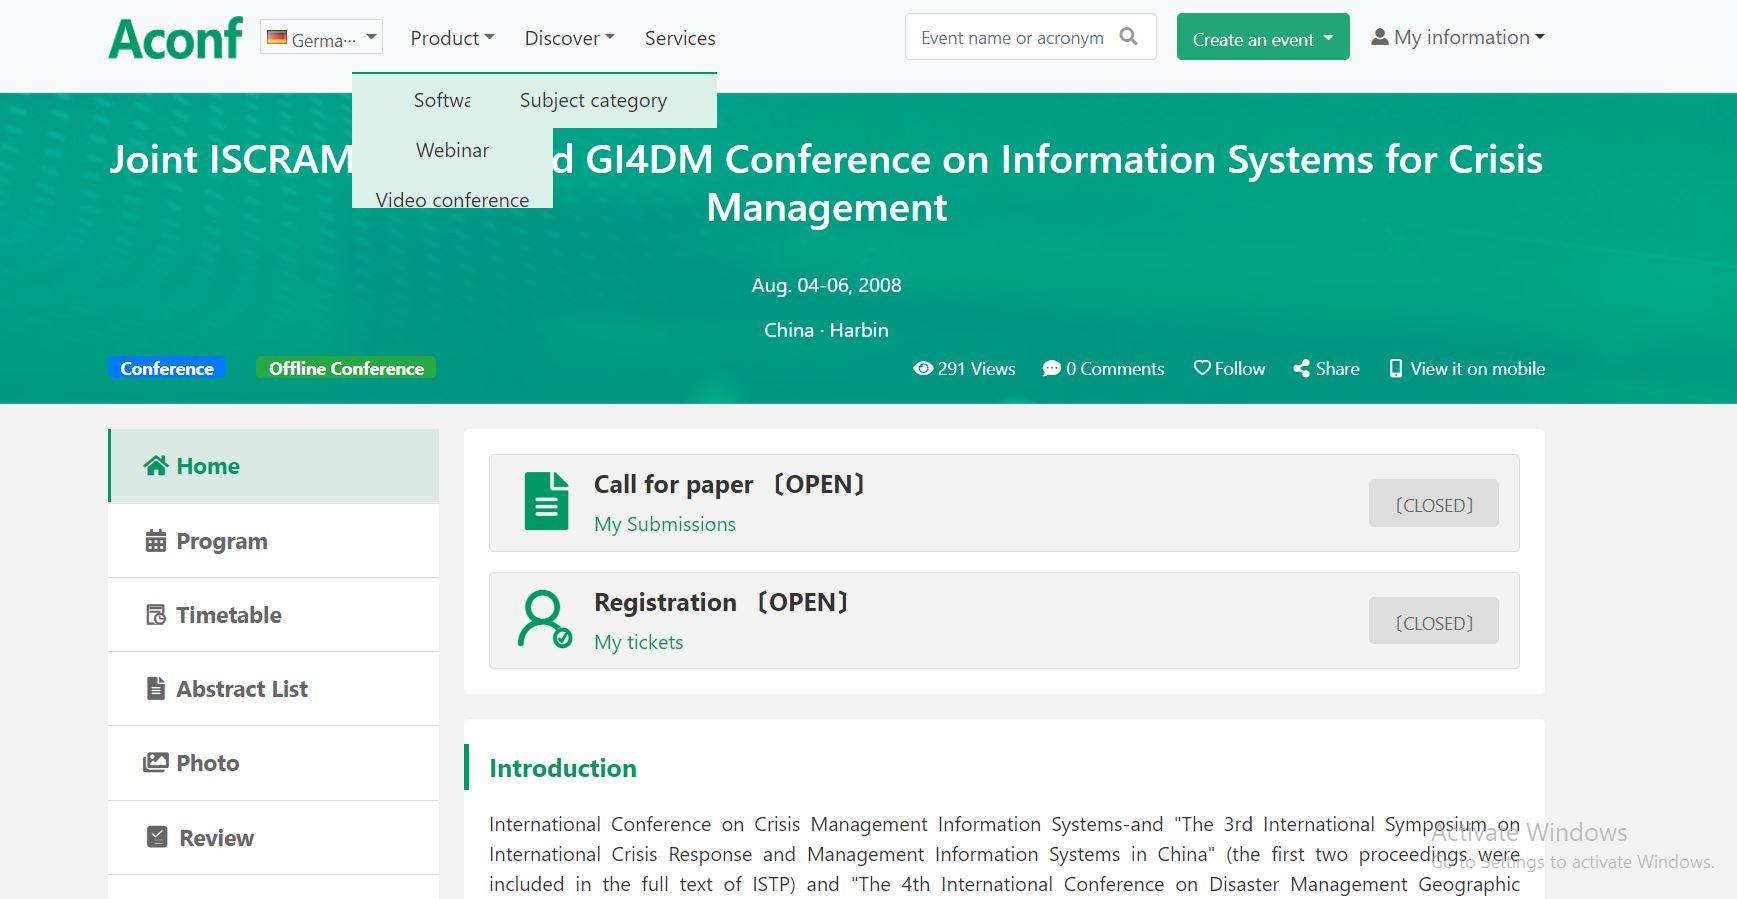Viewport: 1737px width, 899px height.
Task: Choose Video conference from the menu
Action: [452, 199]
